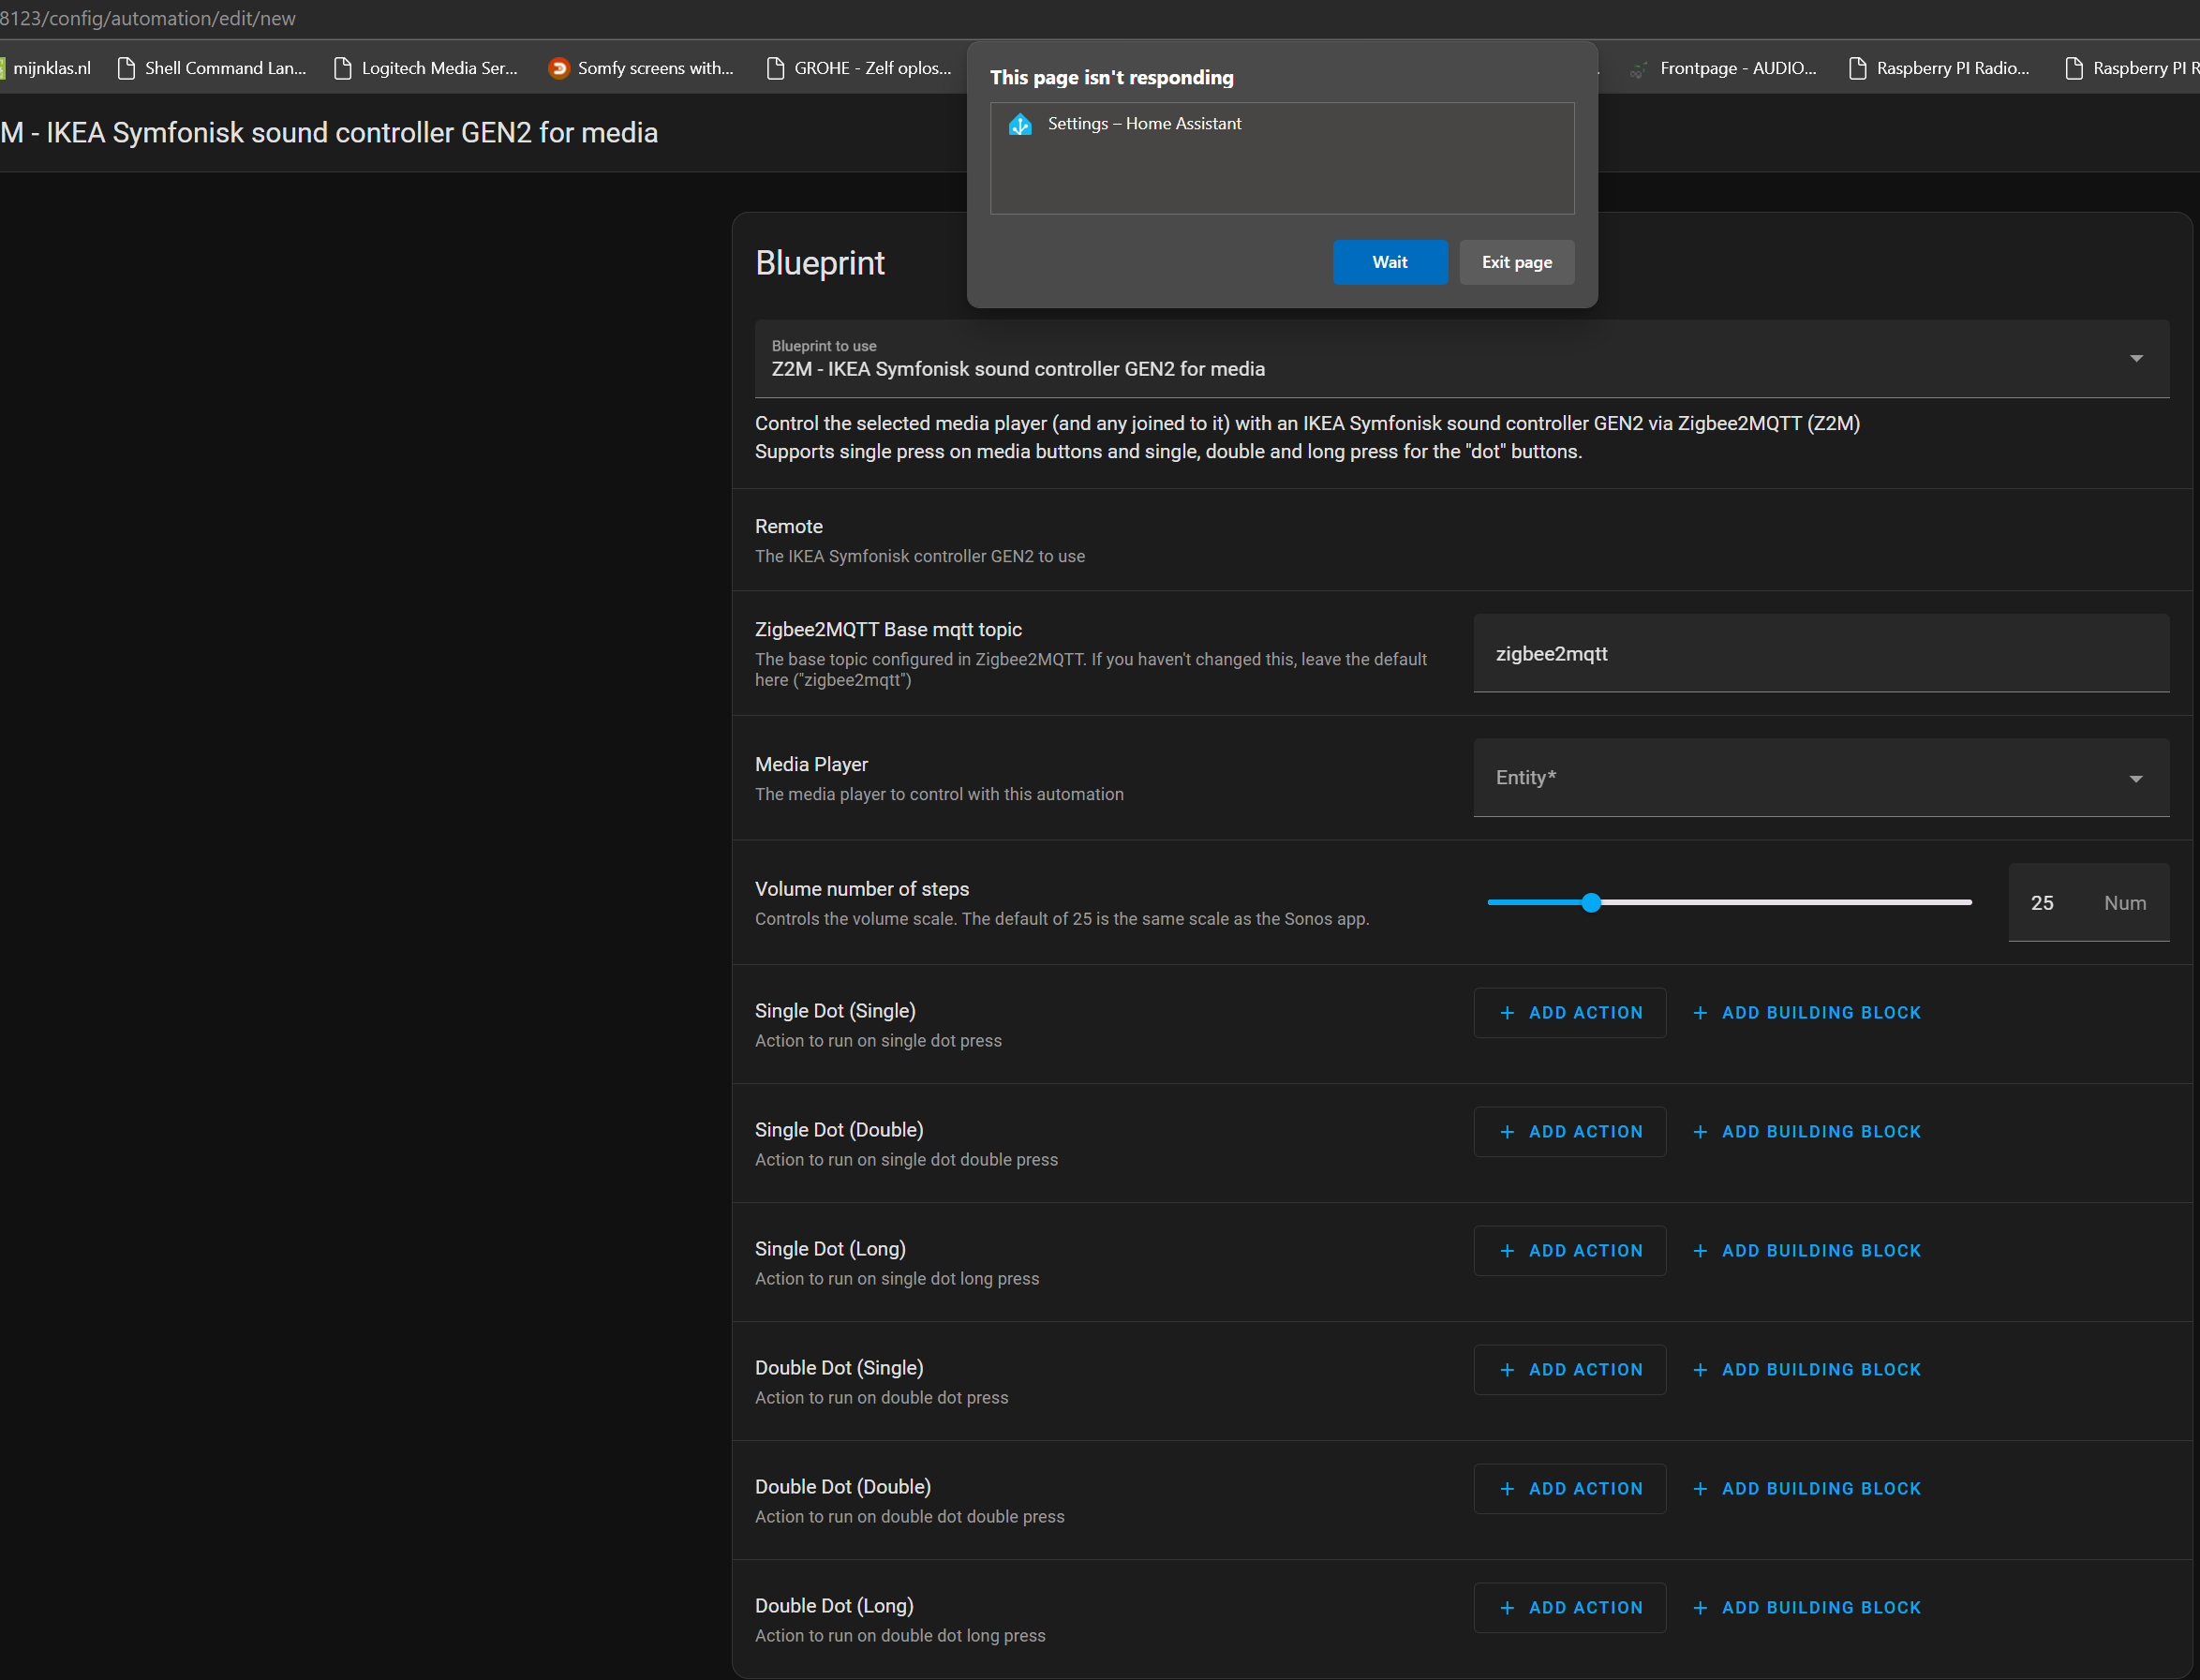Add action for Single Dot (Single)
The width and height of the screenshot is (2200, 1680).
click(1569, 1013)
